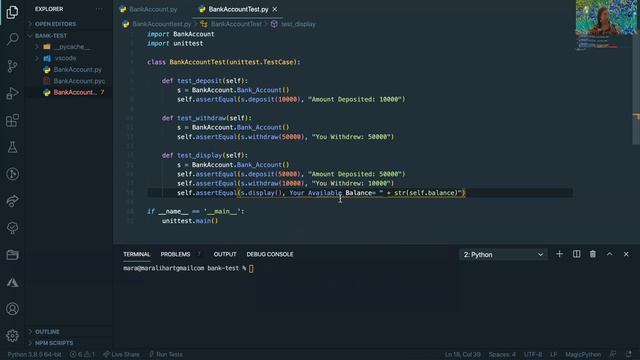Select the red BankAccount file with 7 problems
This screenshot has width=640, height=360.
coord(75,92)
